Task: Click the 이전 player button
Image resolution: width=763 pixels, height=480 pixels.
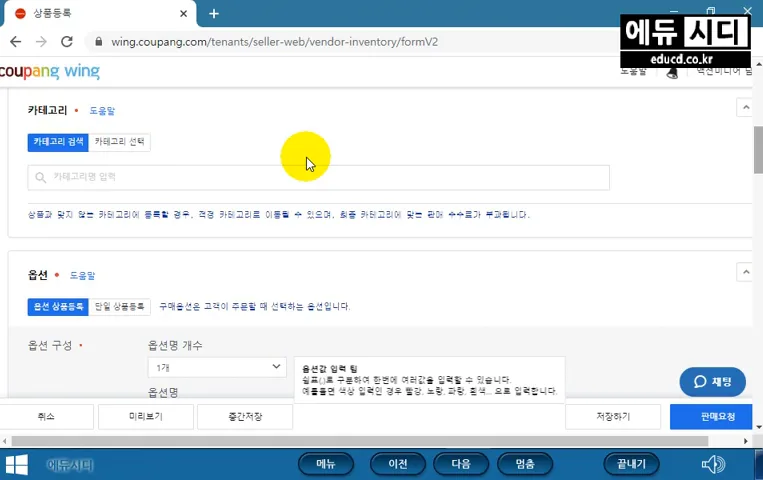Action: click(x=398, y=464)
